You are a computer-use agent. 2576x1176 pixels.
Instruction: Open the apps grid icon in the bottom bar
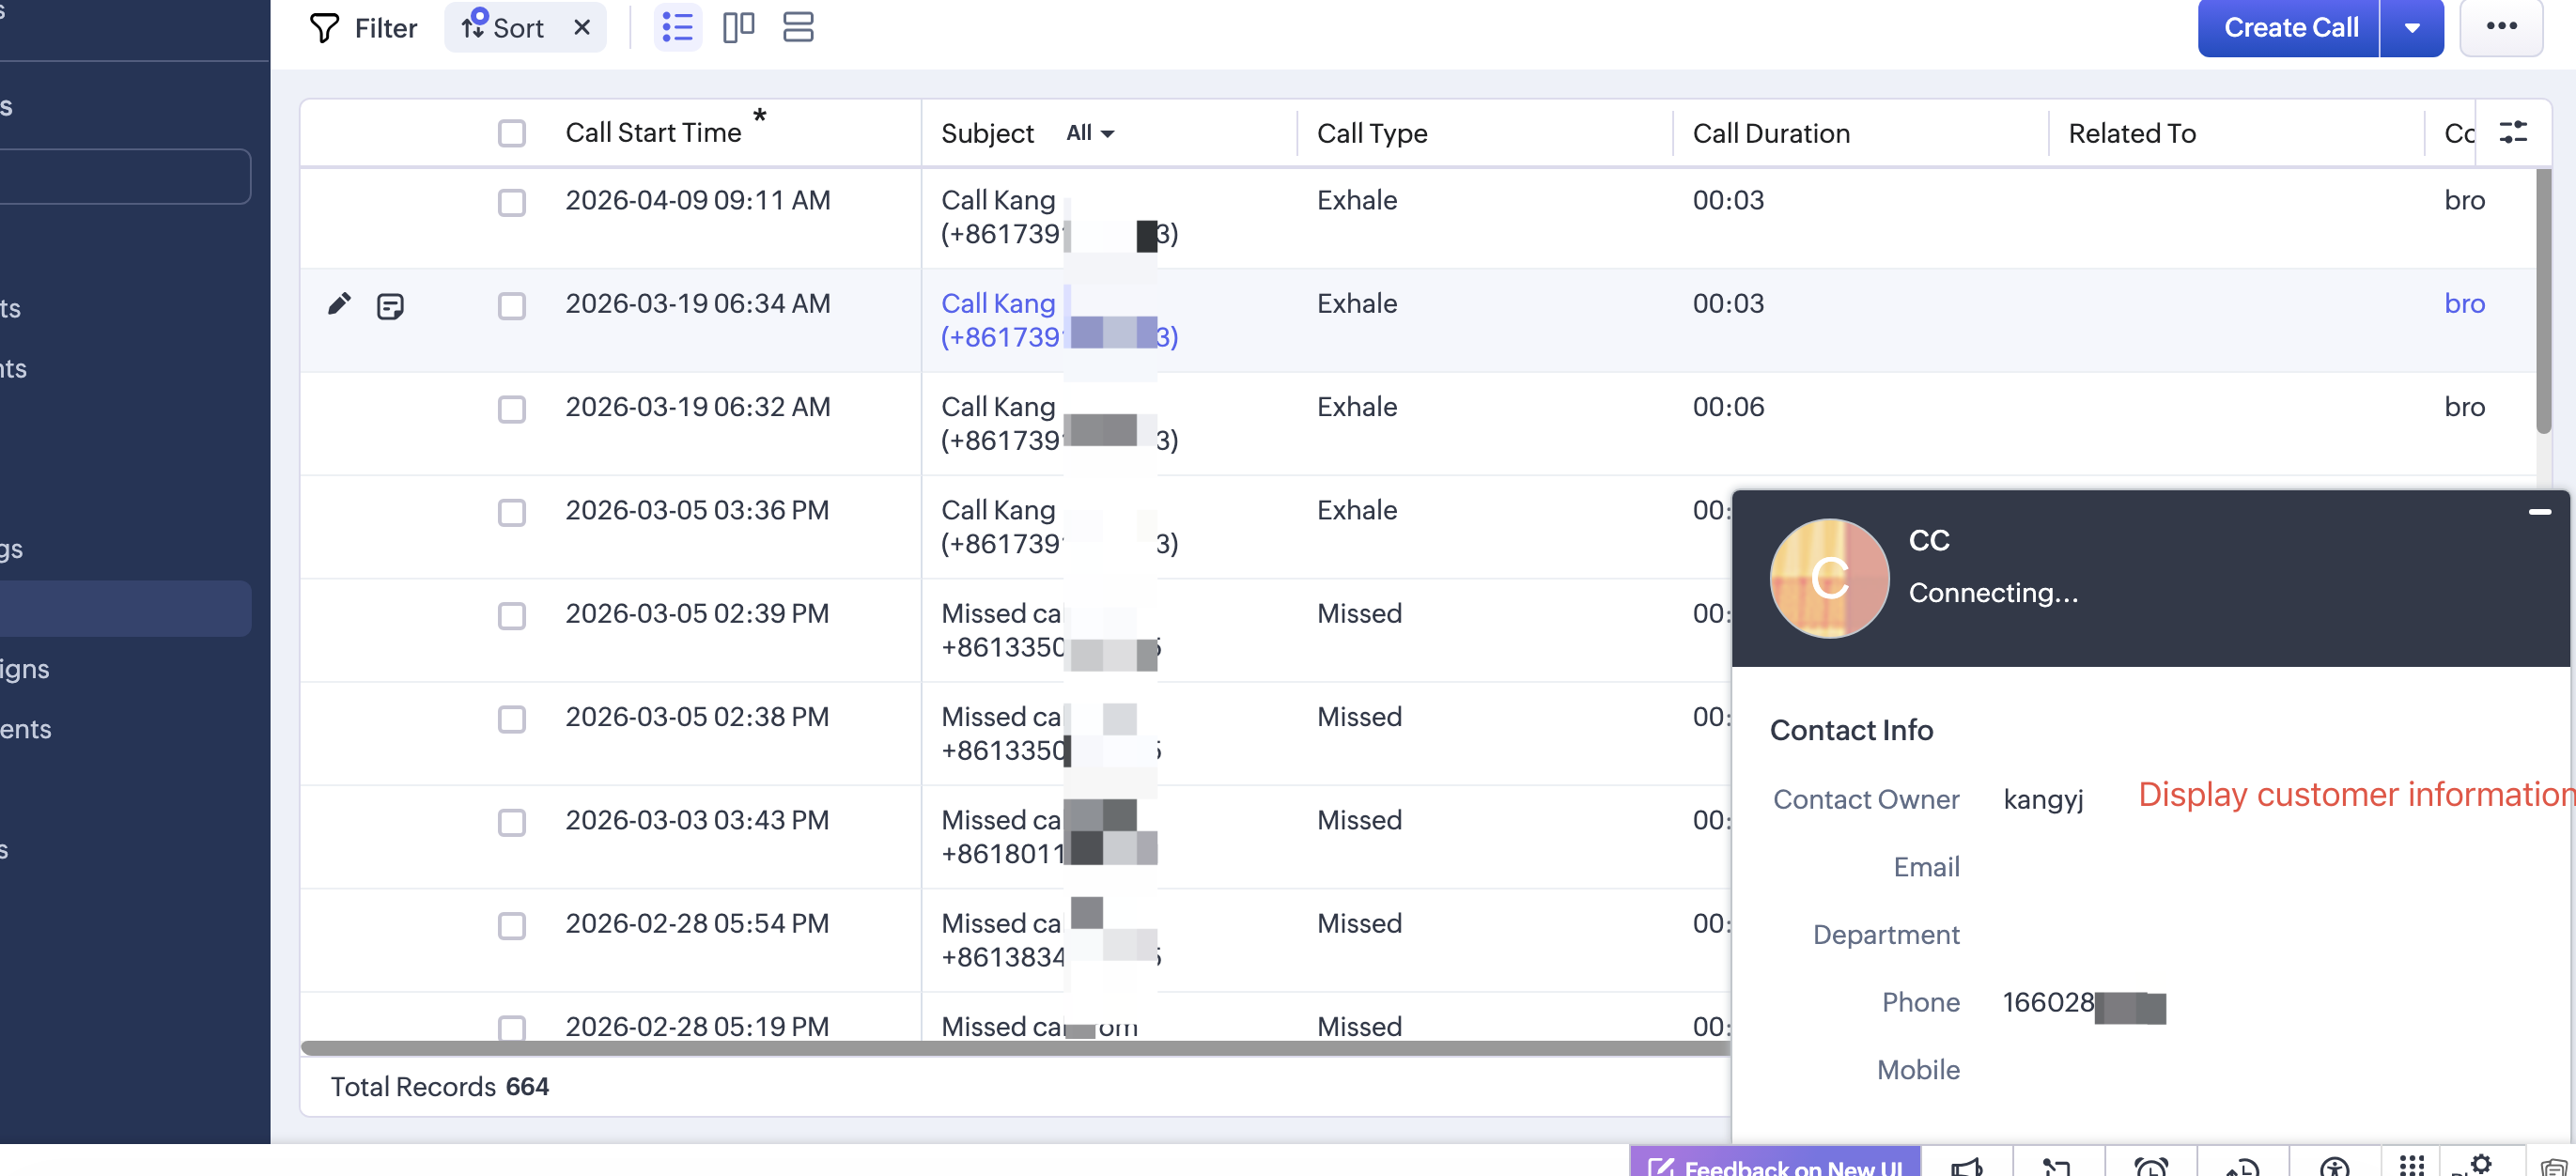click(2411, 1165)
